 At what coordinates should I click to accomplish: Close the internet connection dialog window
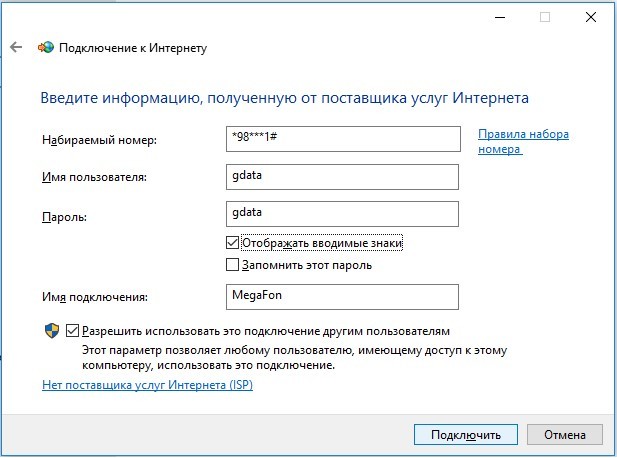tap(593, 17)
